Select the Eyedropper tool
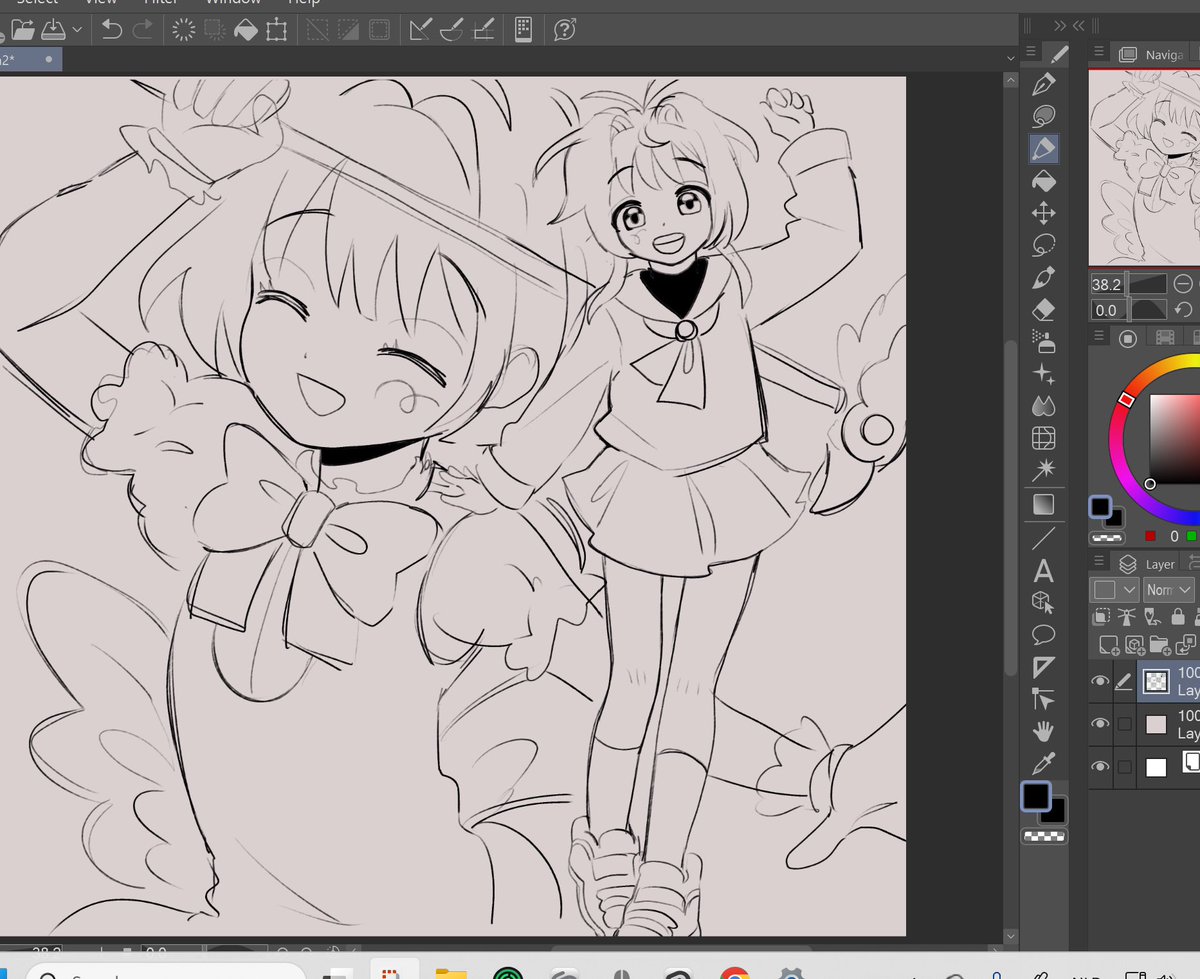Viewport: 1200px width, 979px height. pos(1044,762)
